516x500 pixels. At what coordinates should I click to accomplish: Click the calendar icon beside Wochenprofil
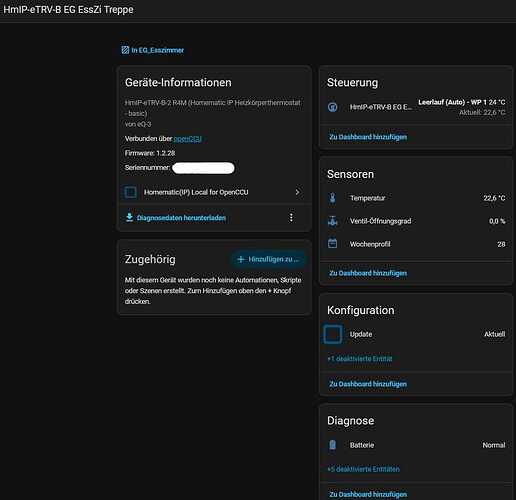332,244
